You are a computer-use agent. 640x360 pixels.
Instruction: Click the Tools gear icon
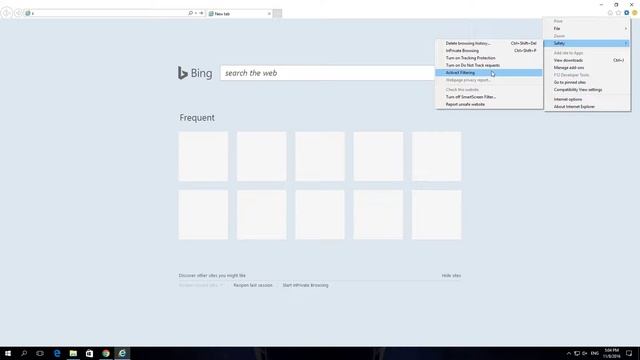[627, 13]
